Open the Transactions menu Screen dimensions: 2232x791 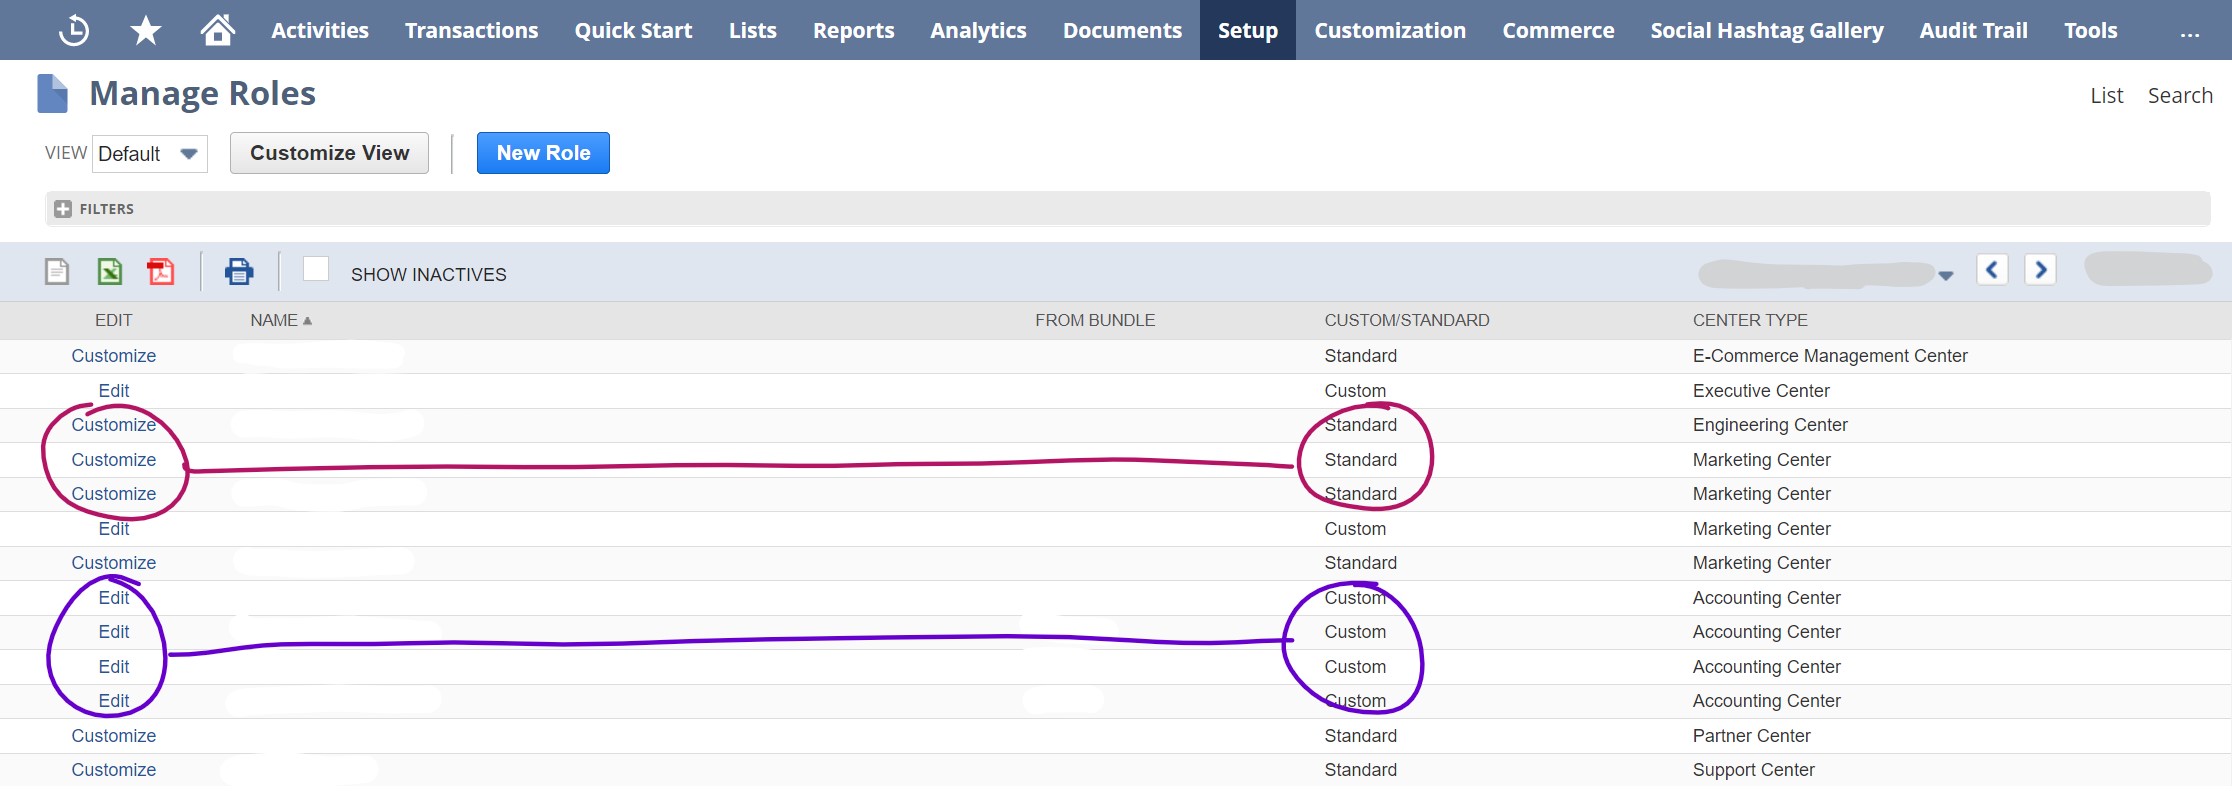pos(472,31)
